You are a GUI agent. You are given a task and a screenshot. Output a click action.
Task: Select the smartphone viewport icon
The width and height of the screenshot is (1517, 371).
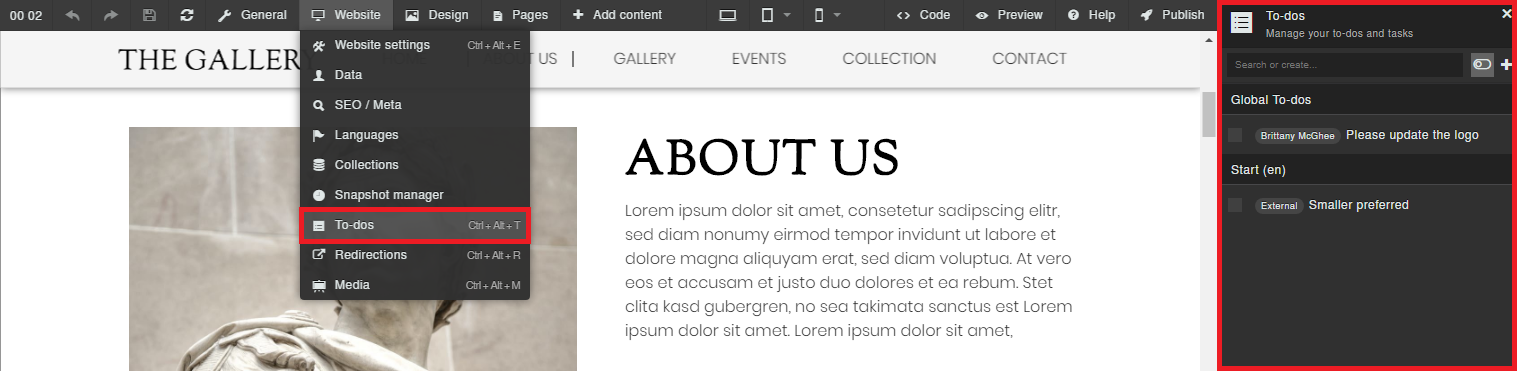coord(819,15)
